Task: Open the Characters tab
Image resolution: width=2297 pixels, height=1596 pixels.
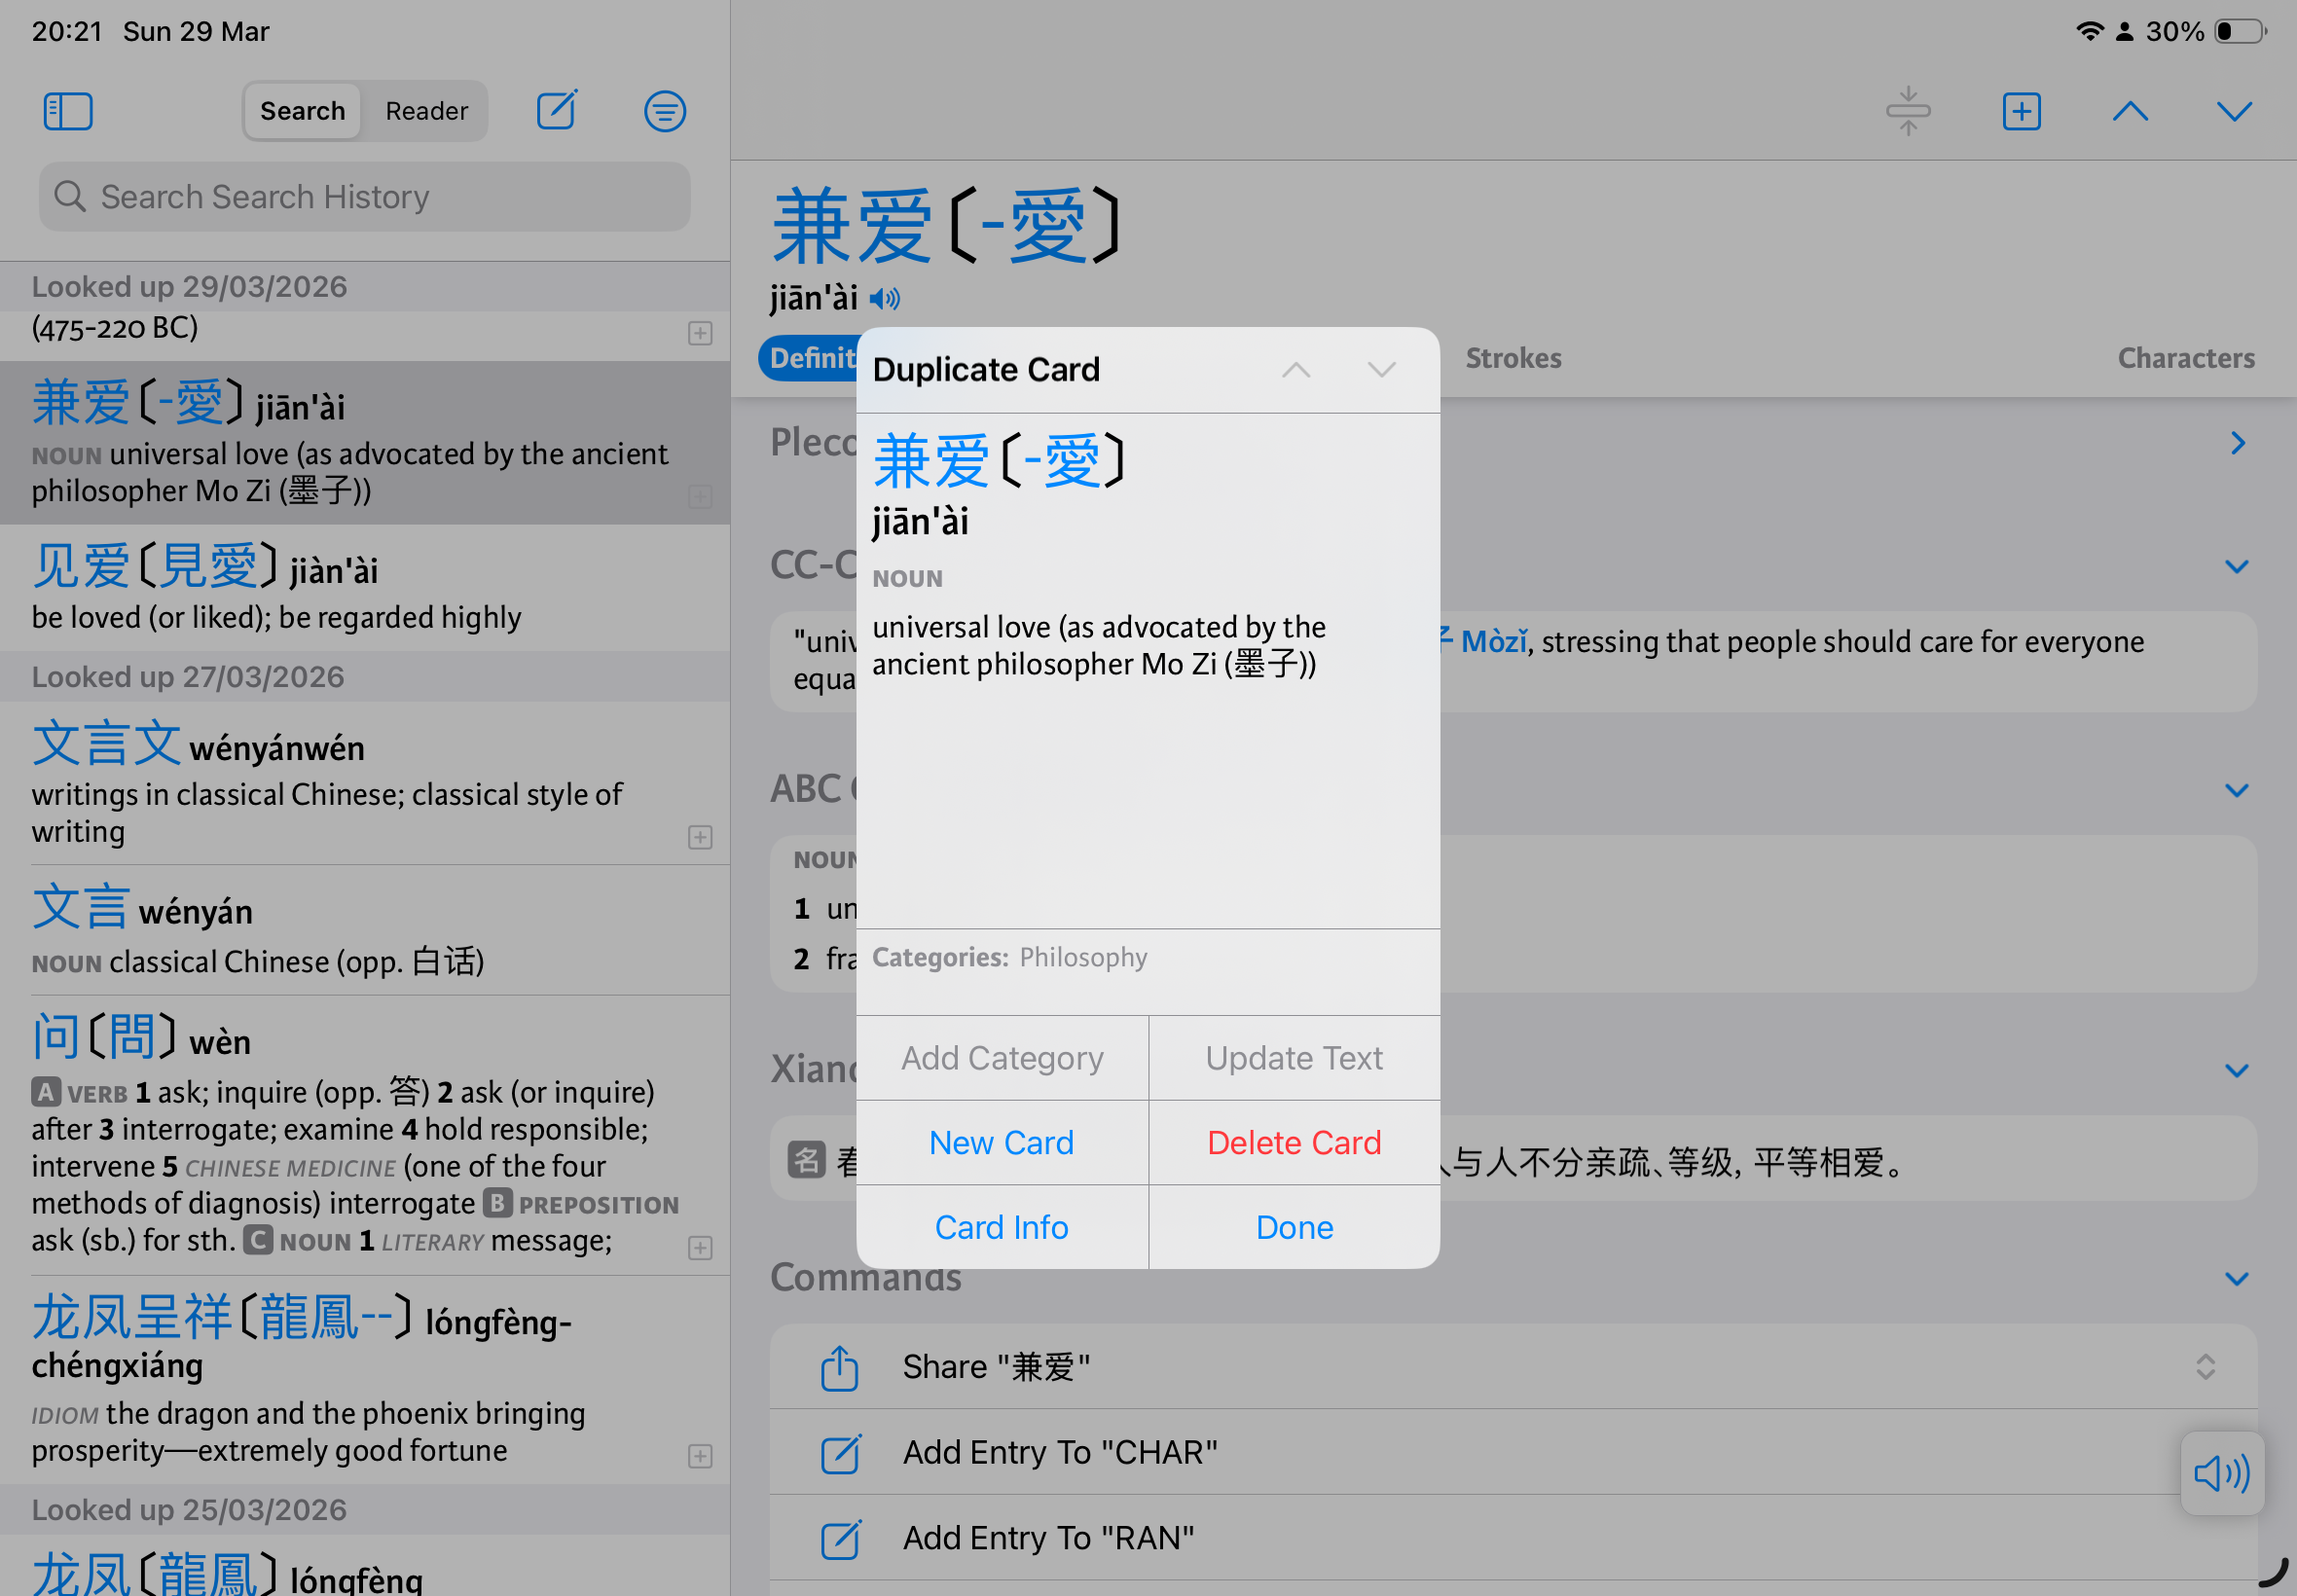Action: pyautogui.click(x=2186, y=358)
